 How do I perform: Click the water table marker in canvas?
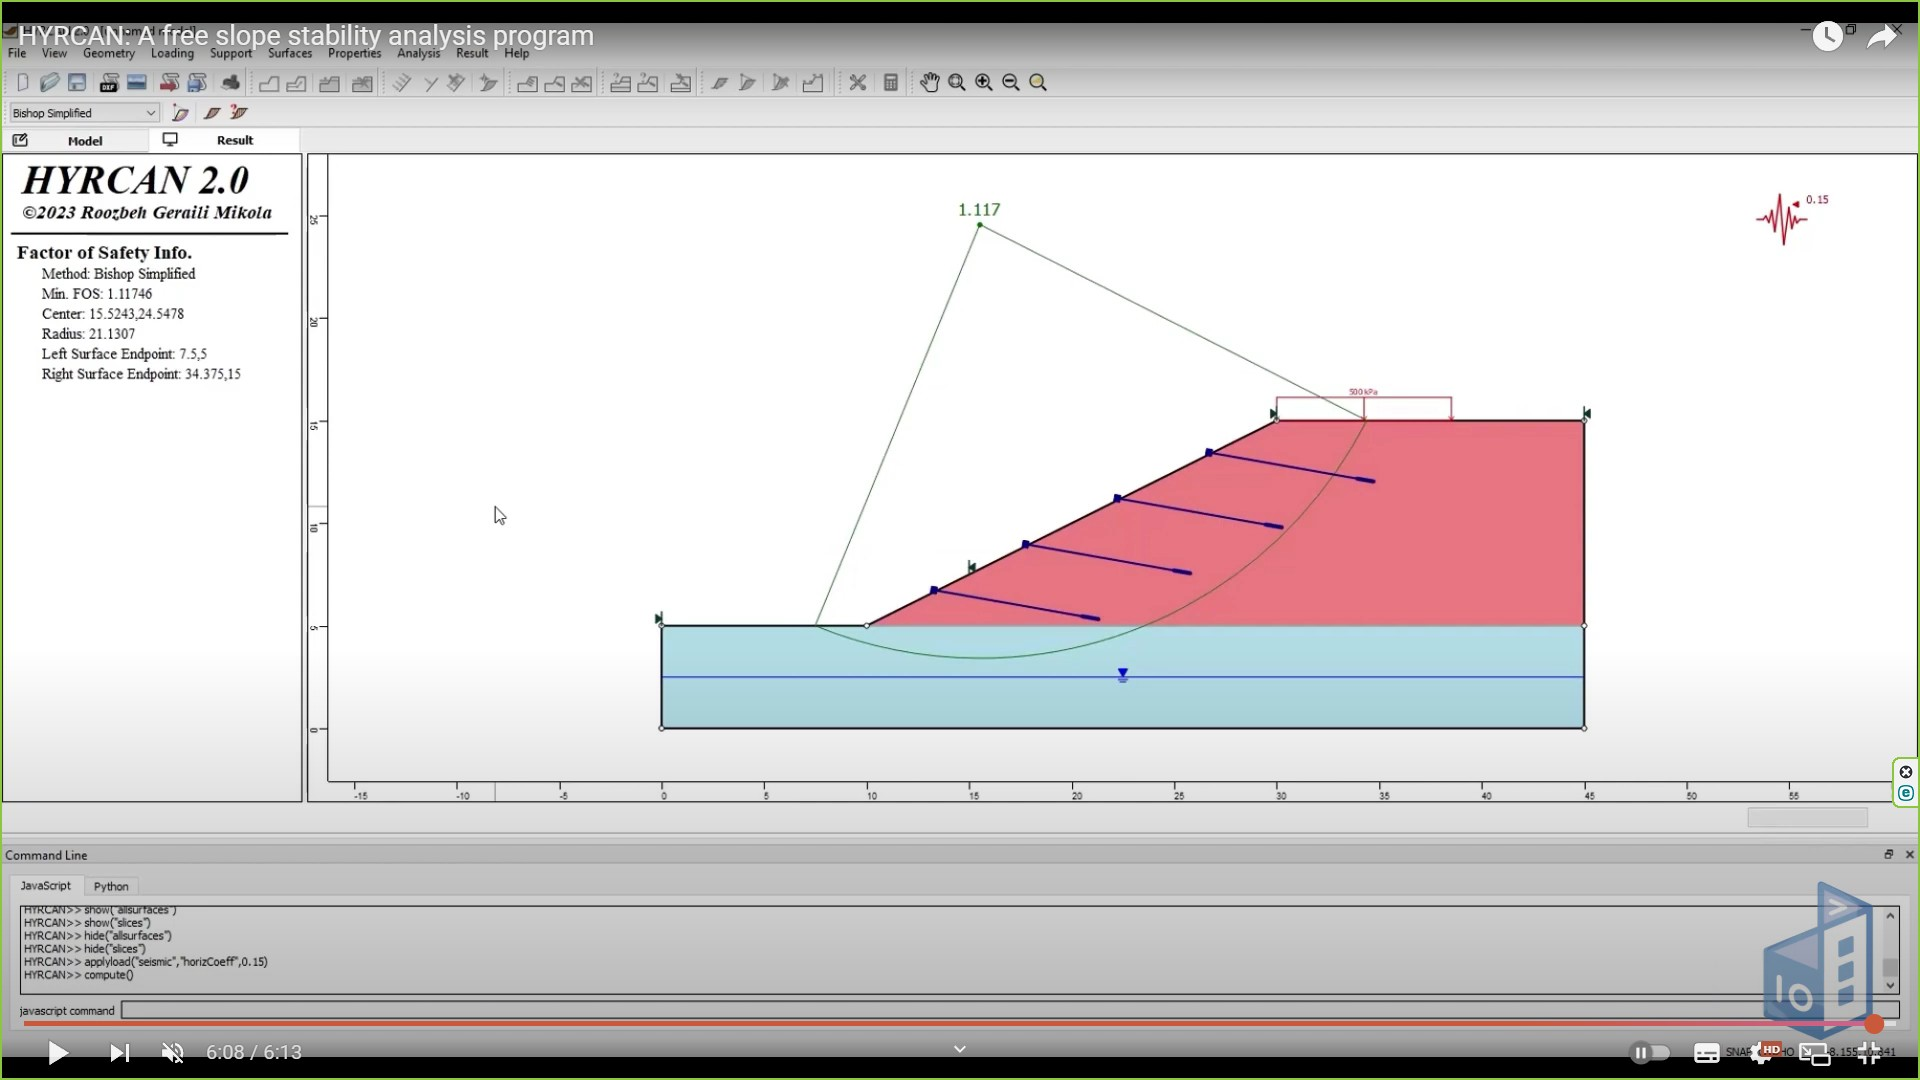pyautogui.click(x=1123, y=676)
